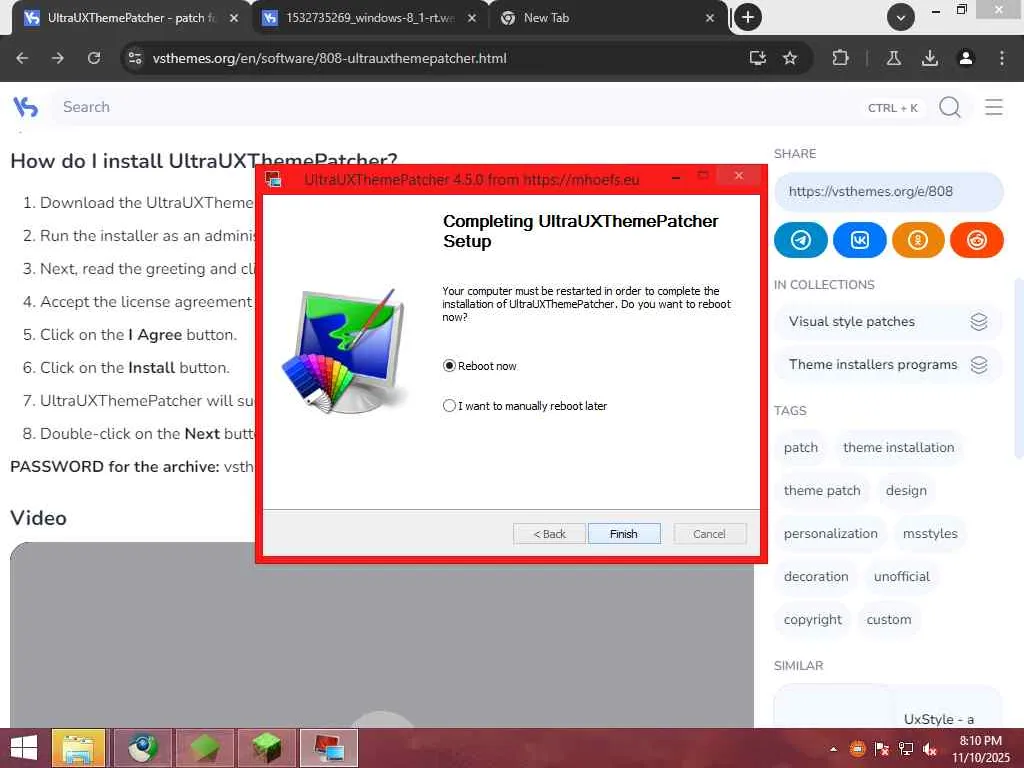
Task: Close the 1532735269_windows tab
Action: [472, 18]
